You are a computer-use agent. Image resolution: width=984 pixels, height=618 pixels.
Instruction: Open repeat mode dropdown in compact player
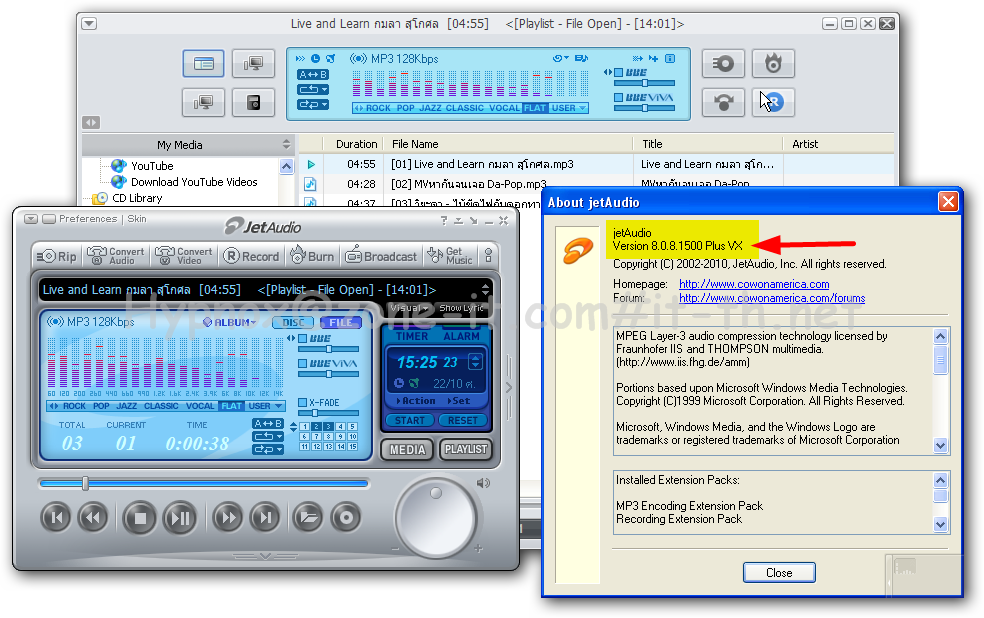pyautogui.click(x=268, y=436)
